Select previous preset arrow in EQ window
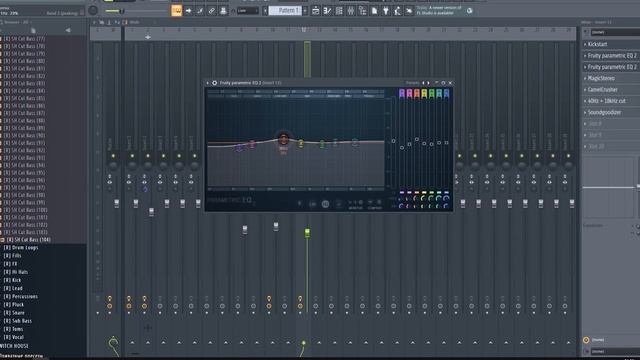Screen dimensions: 640x360 pyautogui.click(x=423, y=83)
